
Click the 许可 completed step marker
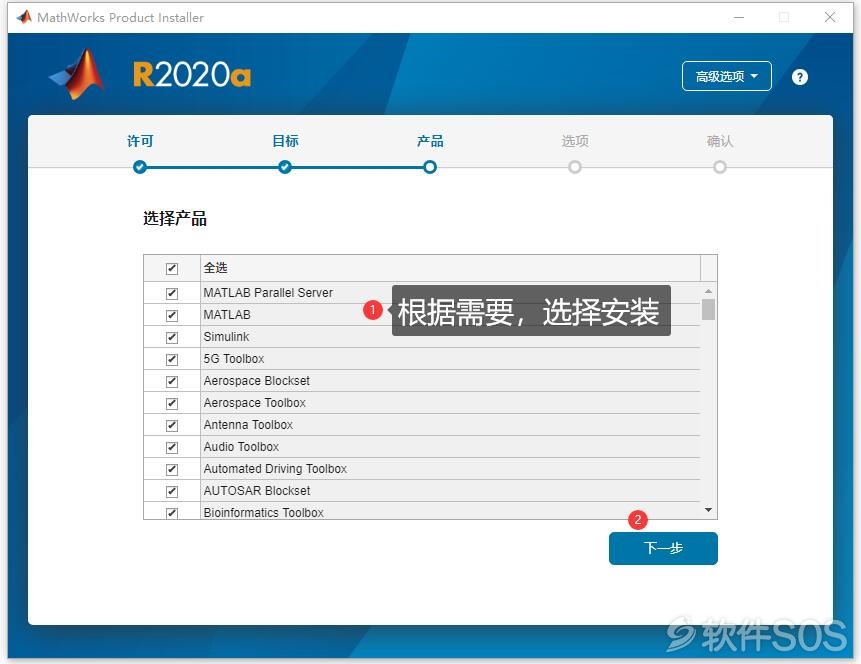pos(140,166)
